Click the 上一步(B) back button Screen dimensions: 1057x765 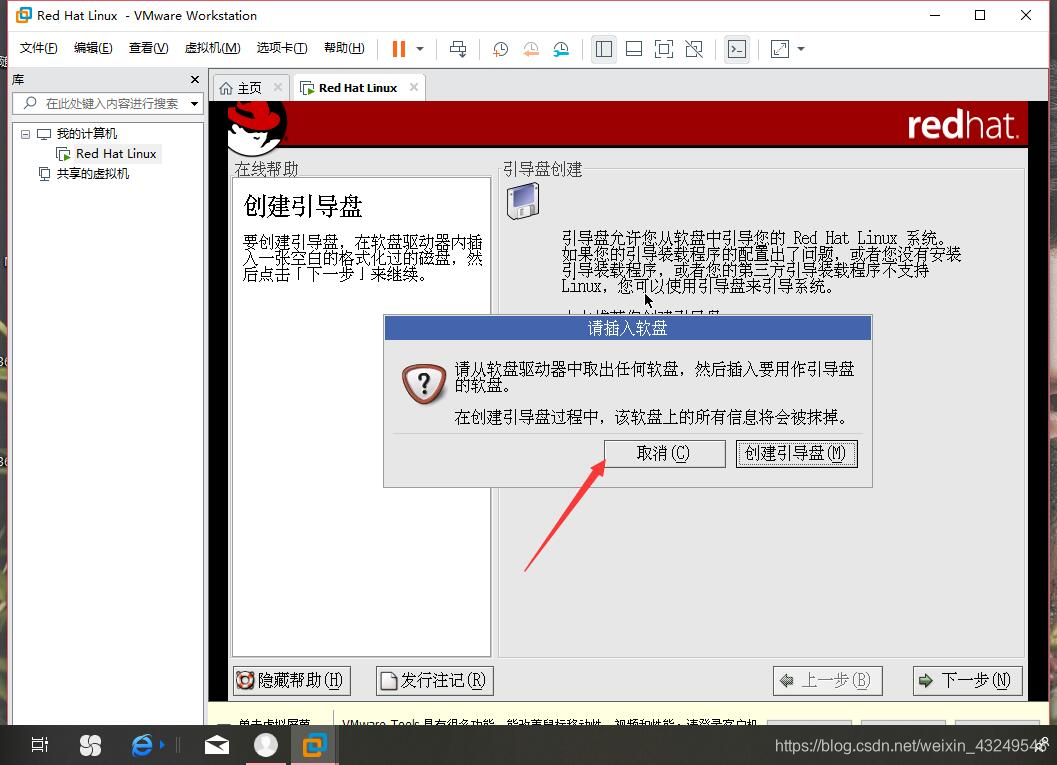(827, 681)
